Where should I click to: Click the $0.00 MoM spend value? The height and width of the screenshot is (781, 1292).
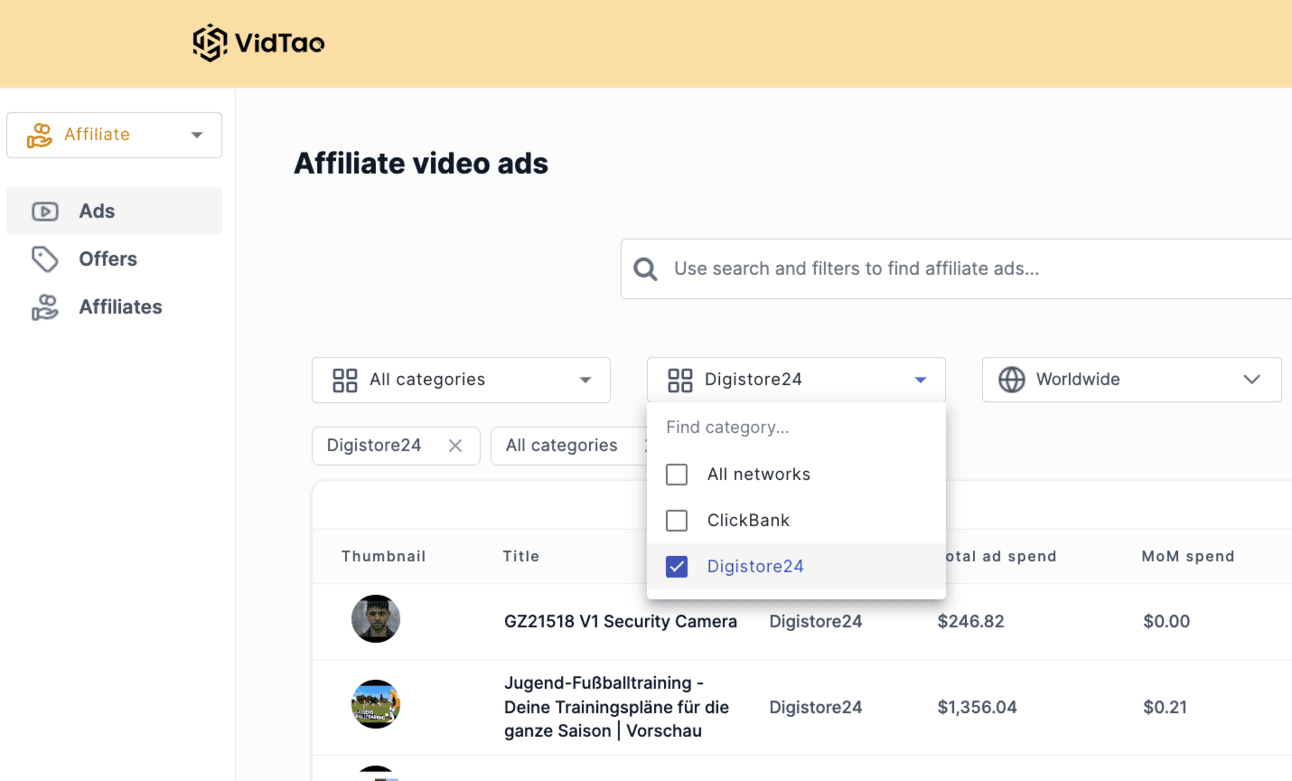1166,622
